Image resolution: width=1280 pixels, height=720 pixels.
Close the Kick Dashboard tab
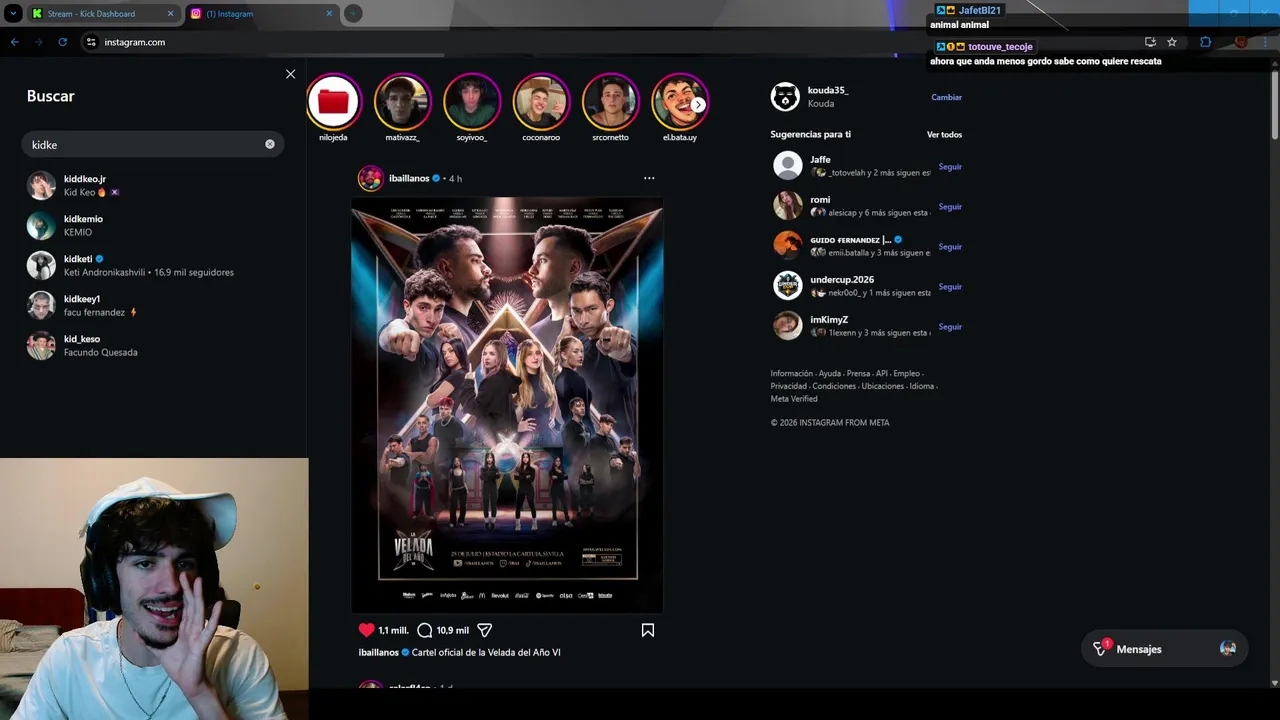point(170,14)
